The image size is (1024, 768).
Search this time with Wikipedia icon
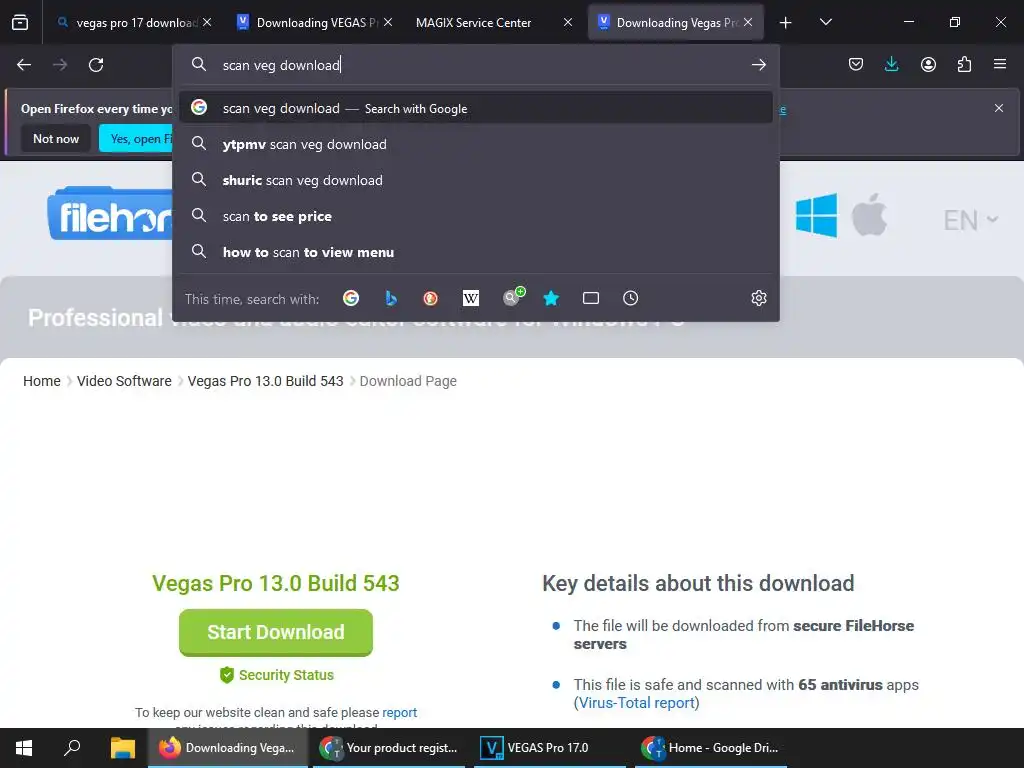point(470,298)
